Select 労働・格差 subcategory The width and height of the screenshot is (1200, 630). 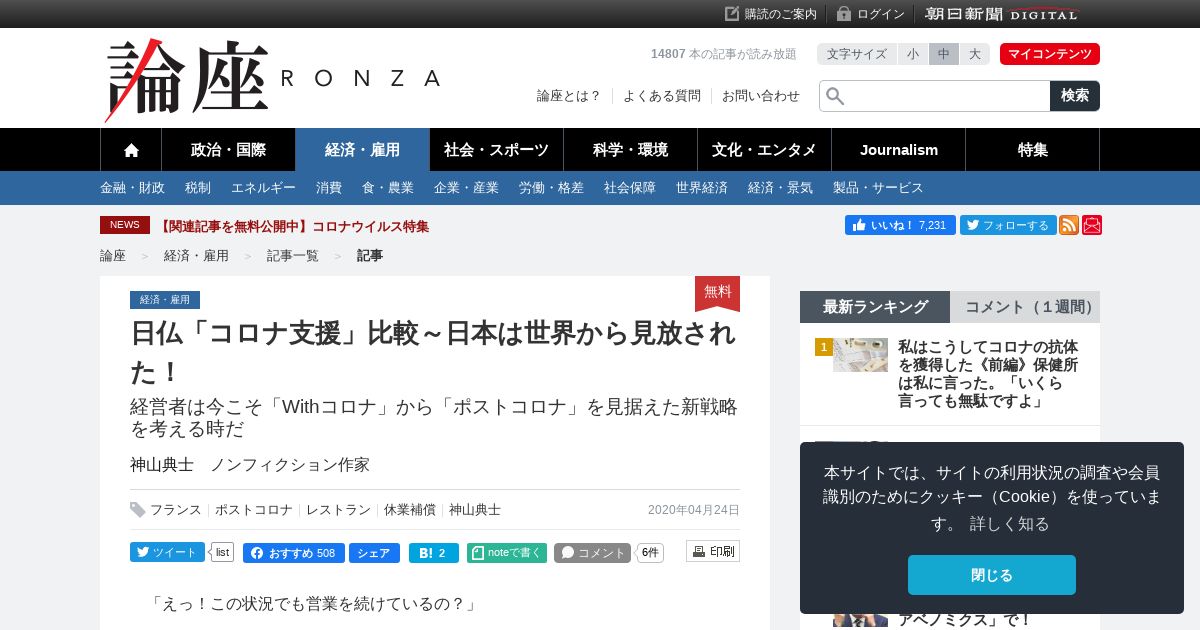click(x=551, y=188)
